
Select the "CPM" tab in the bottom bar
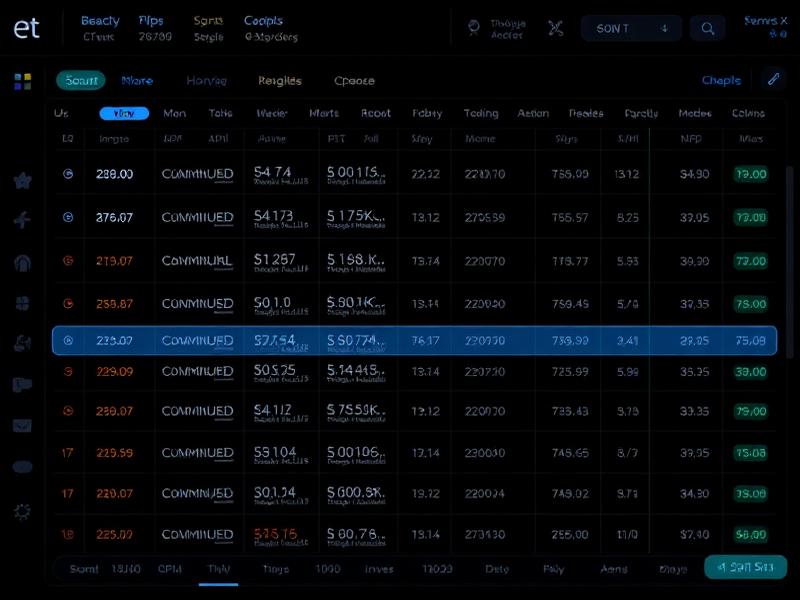point(169,569)
